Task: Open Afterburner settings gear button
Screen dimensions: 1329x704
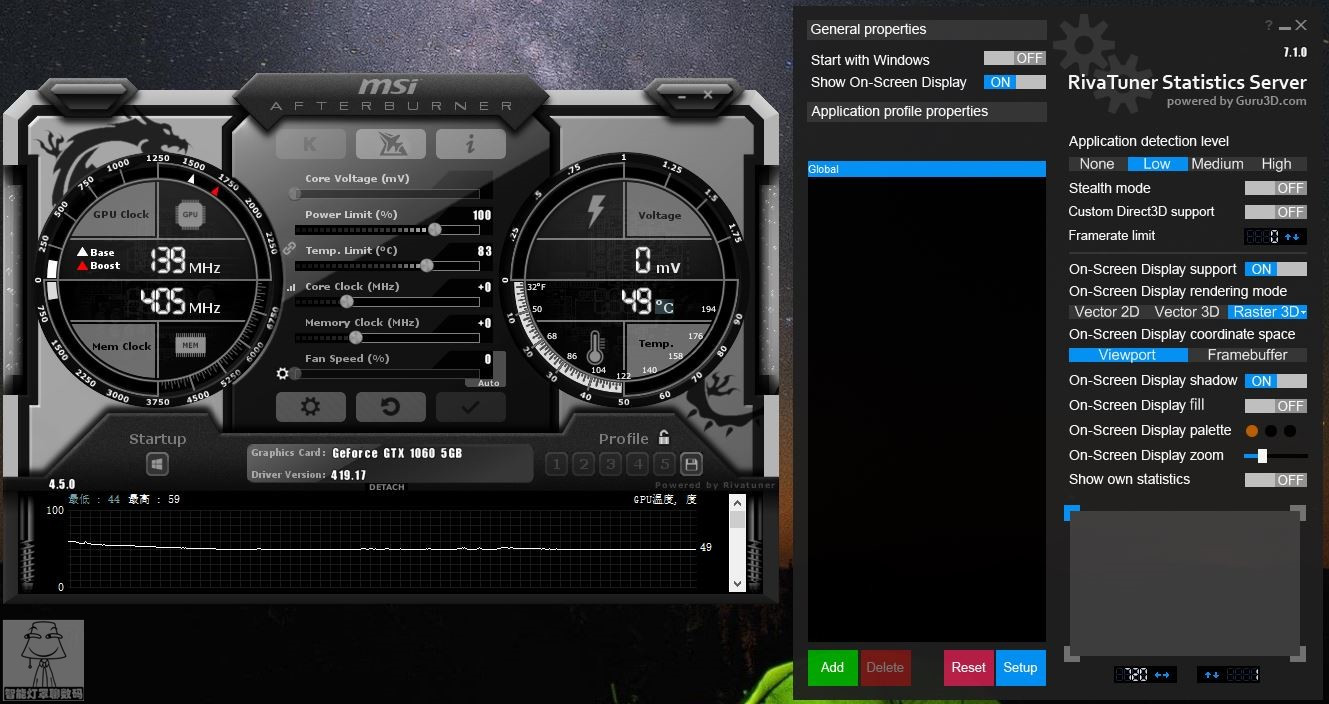Action: pyautogui.click(x=311, y=407)
